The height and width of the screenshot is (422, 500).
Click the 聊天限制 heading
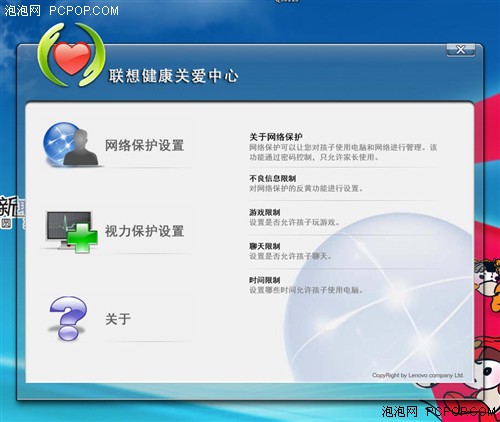(265, 246)
